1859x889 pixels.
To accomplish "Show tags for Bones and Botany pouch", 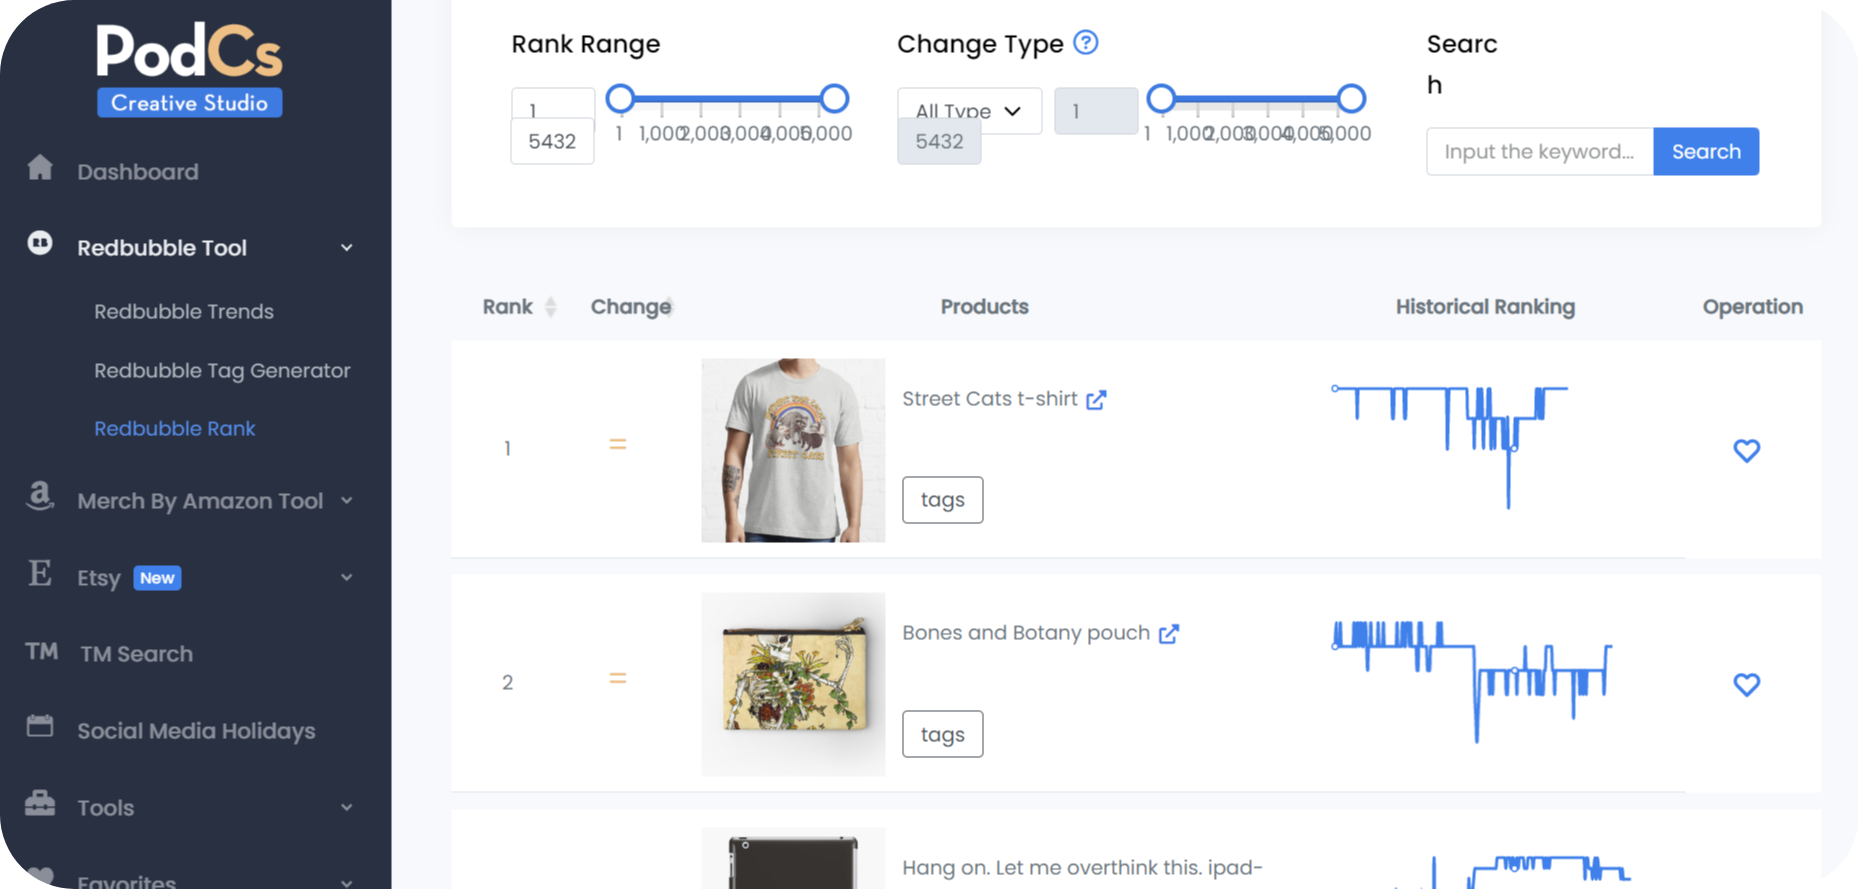I will tap(942, 733).
